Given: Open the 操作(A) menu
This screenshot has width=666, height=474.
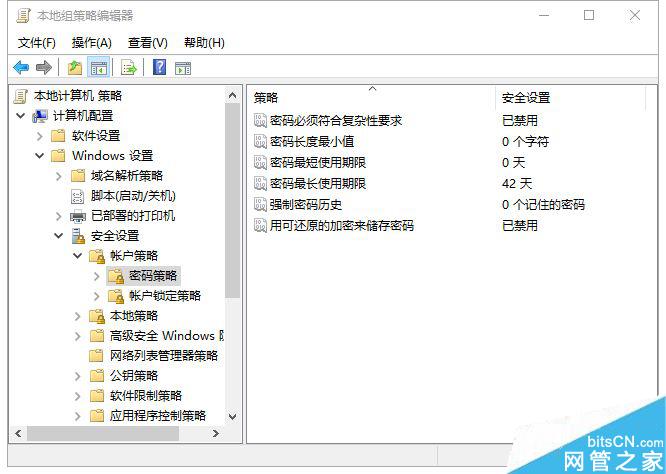Looking at the screenshot, I should 92,42.
